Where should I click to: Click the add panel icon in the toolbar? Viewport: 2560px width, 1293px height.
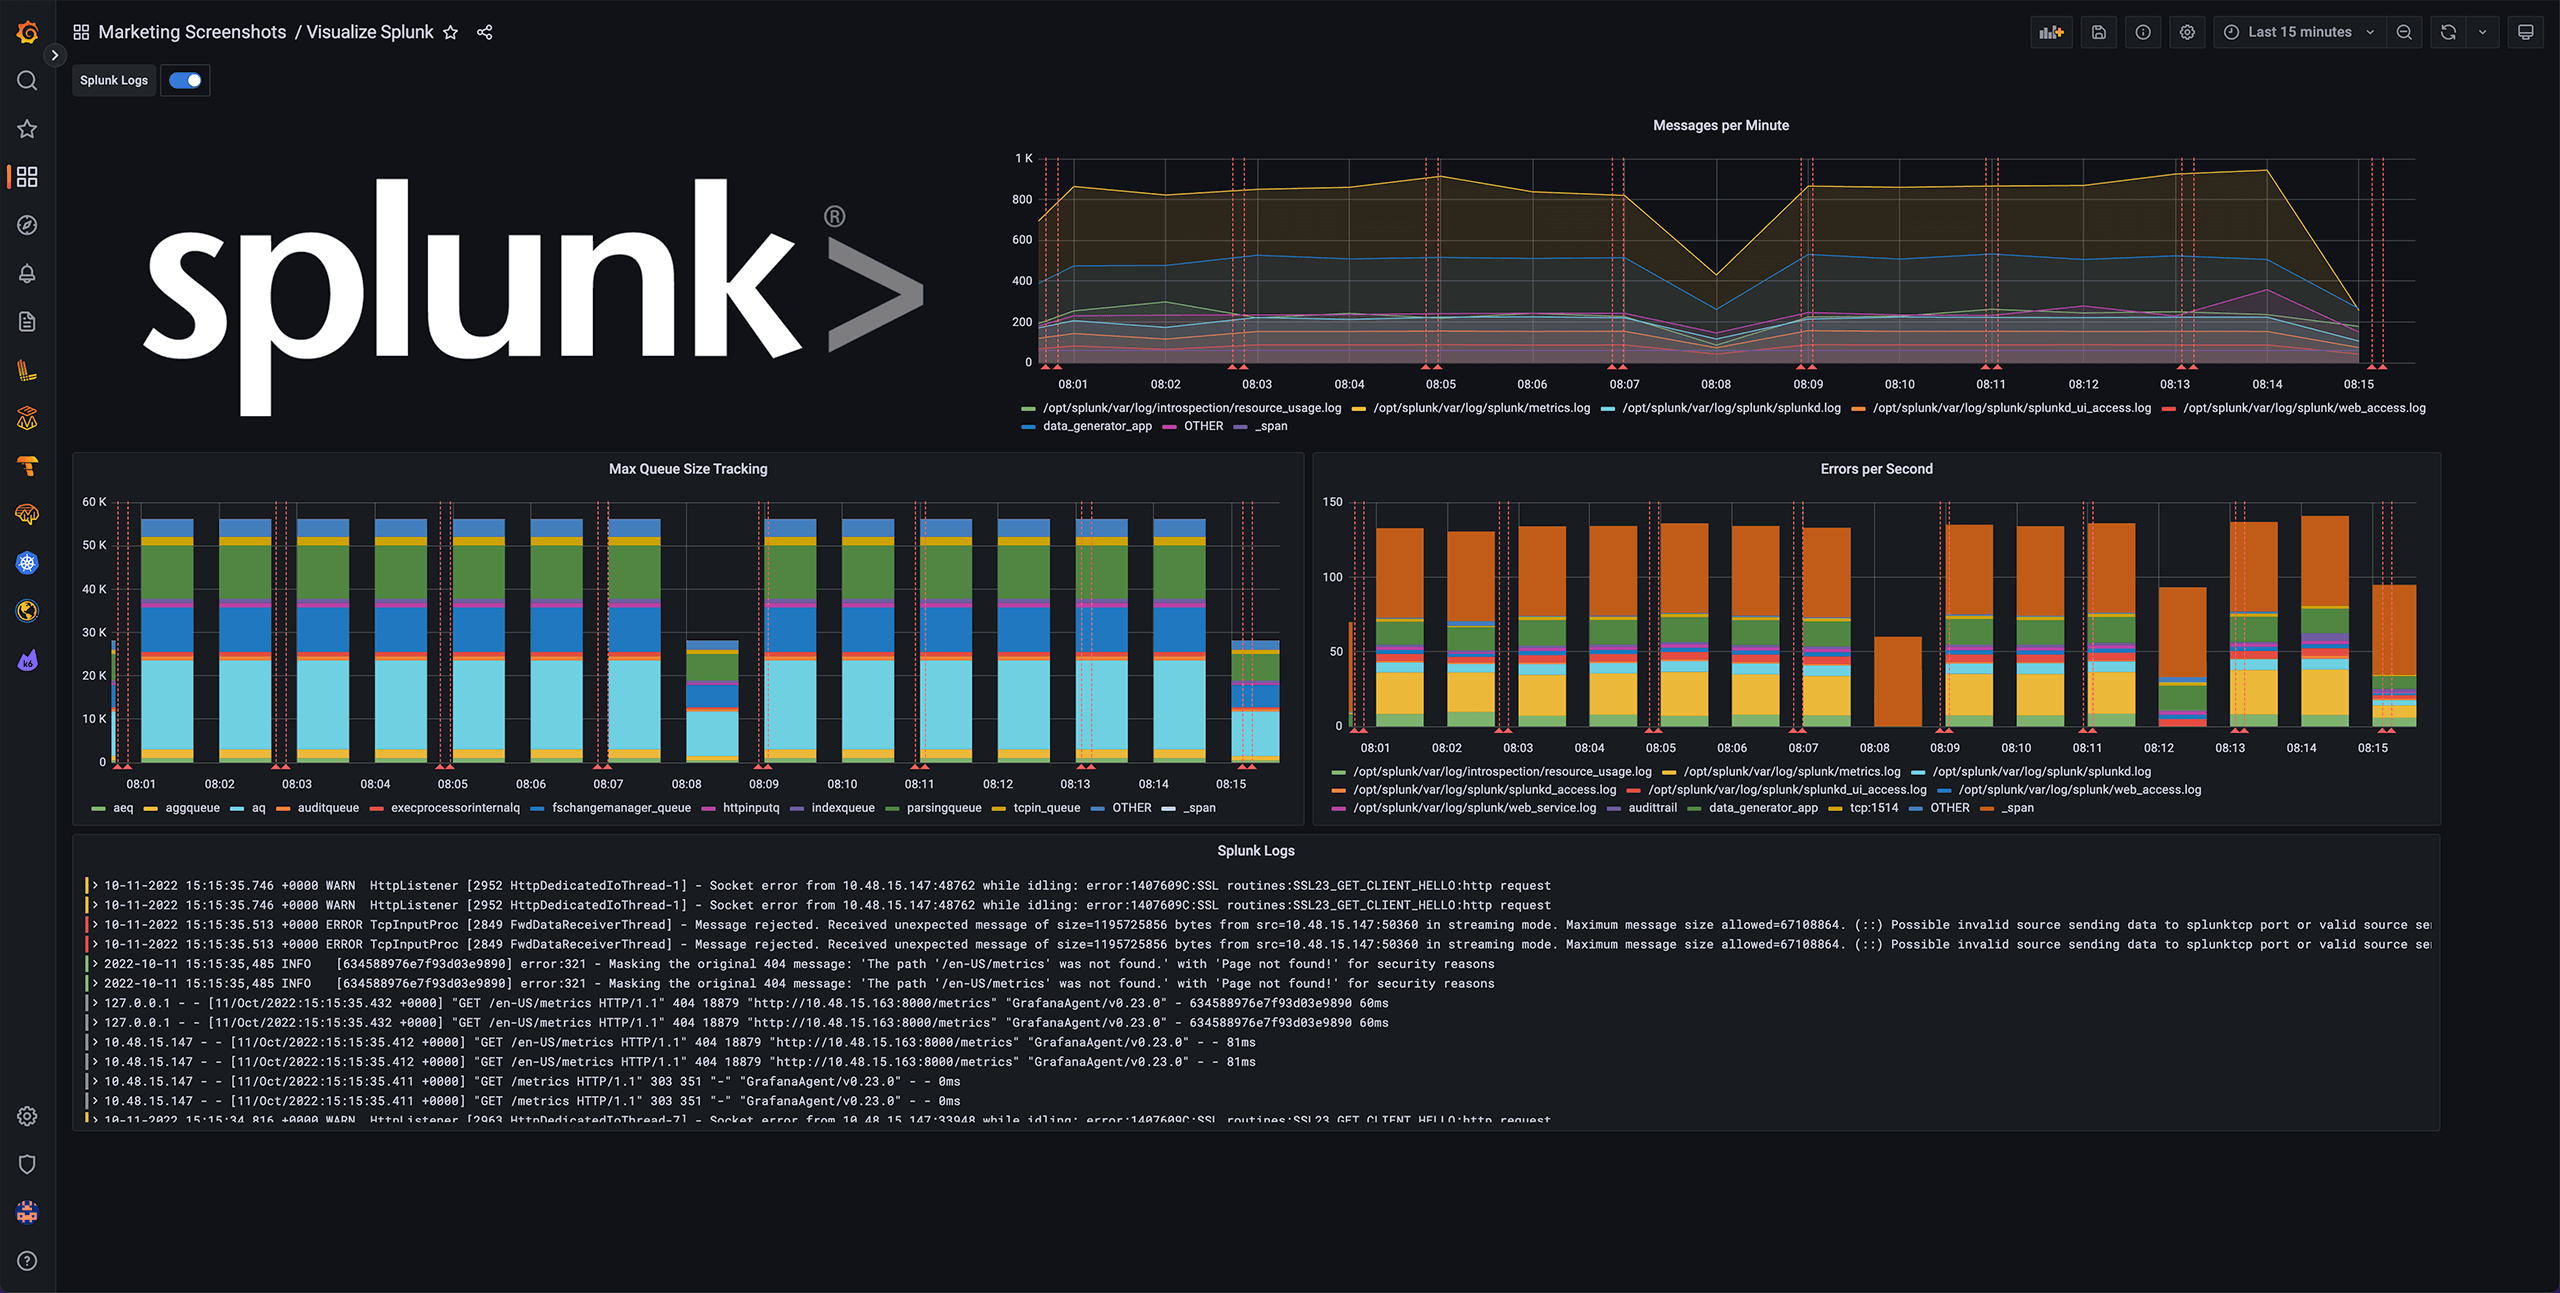pyautogui.click(x=2051, y=31)
